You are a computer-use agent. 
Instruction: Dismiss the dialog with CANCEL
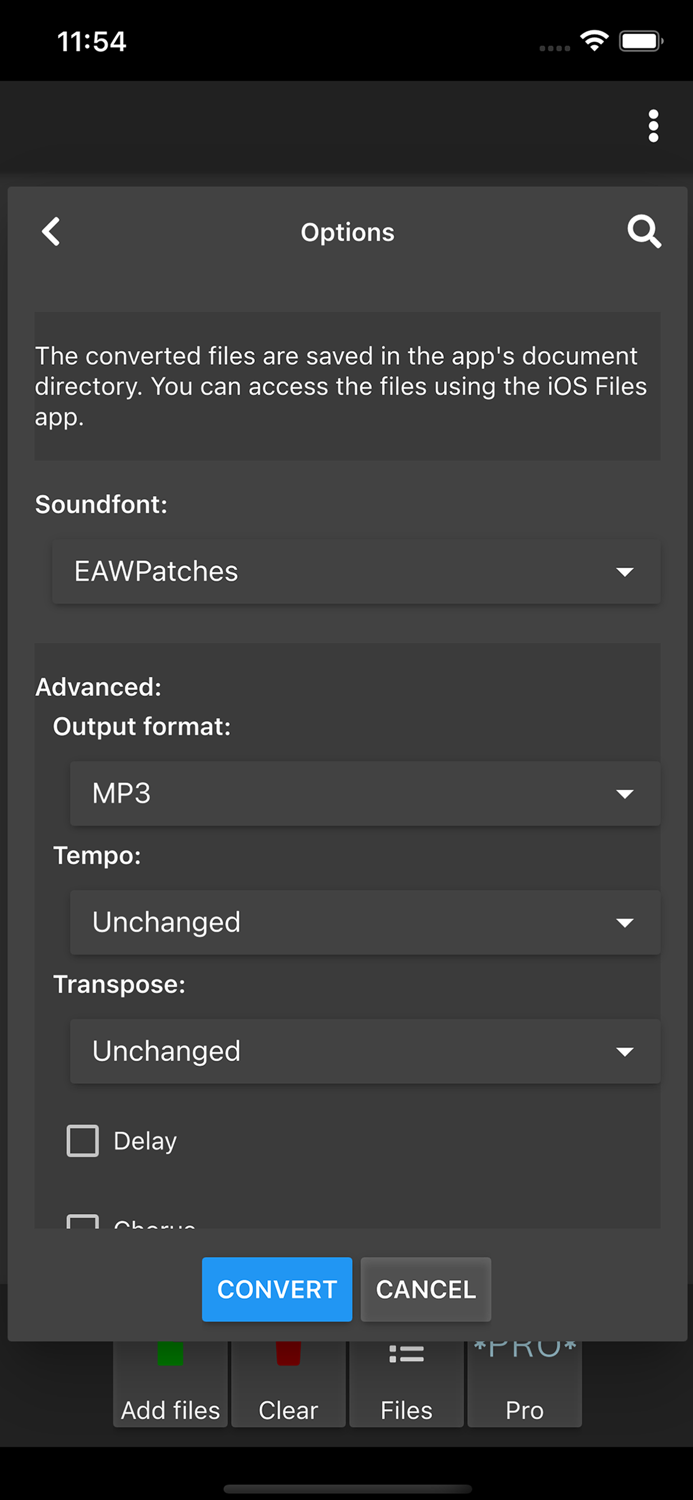425,1290
